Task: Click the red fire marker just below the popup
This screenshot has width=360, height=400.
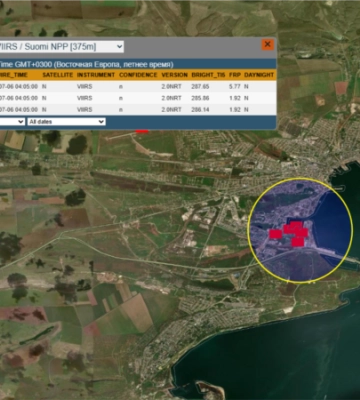Action: tap(142, 131)
